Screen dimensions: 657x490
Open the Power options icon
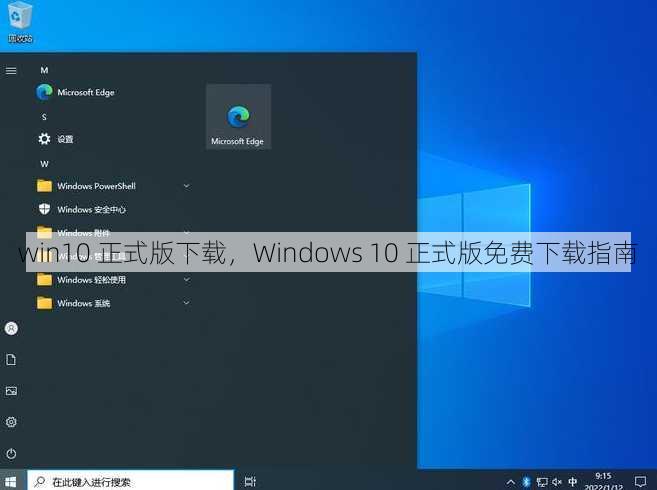[11, 454]
